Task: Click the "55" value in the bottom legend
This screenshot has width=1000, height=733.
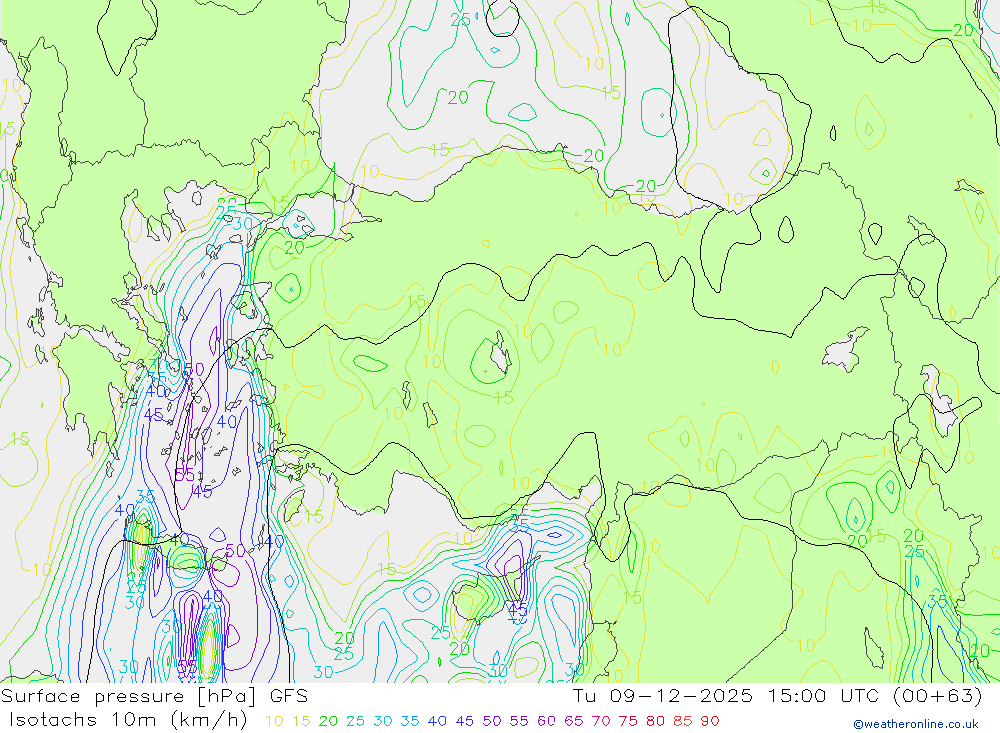Action: (x=519, y=722)
